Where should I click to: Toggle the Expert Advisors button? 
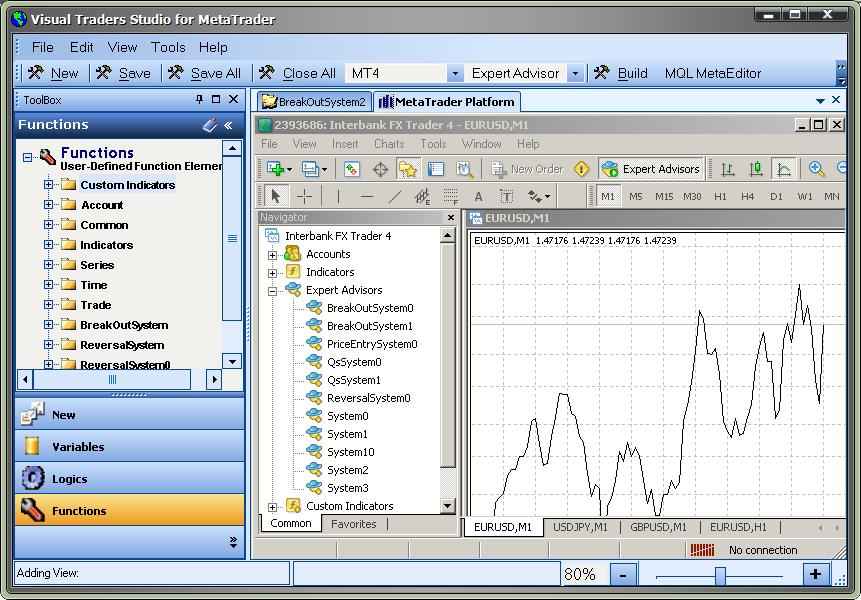coord(651,169)
